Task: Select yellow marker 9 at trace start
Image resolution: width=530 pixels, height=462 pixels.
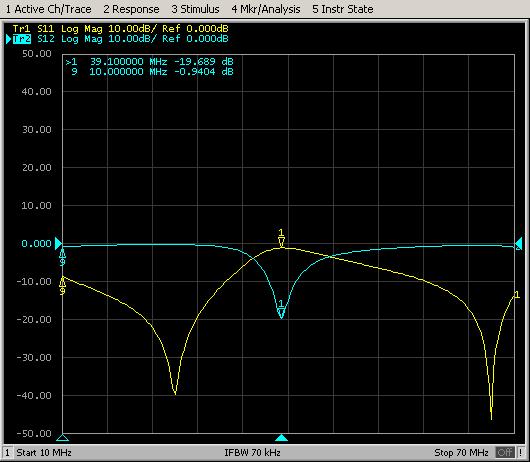Action: pos(63,286)
